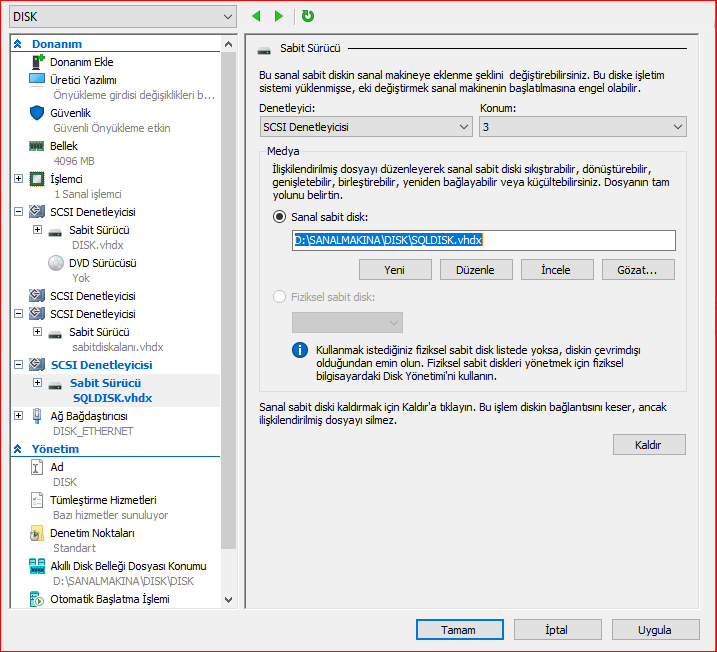Select the Ağ Bağdaştırıcısı network icon
717x652 pixels.
(x=37, y=416)
